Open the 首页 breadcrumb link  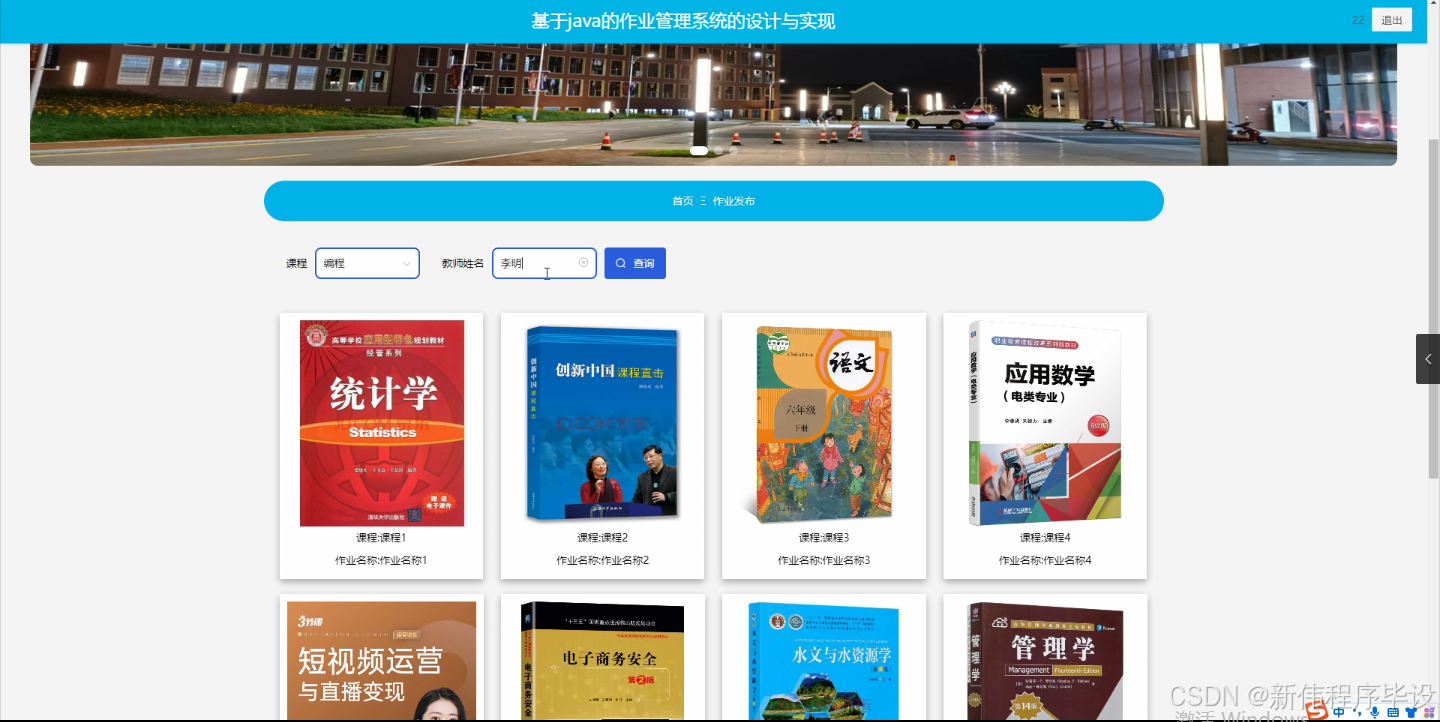click(x=682, y=201)
